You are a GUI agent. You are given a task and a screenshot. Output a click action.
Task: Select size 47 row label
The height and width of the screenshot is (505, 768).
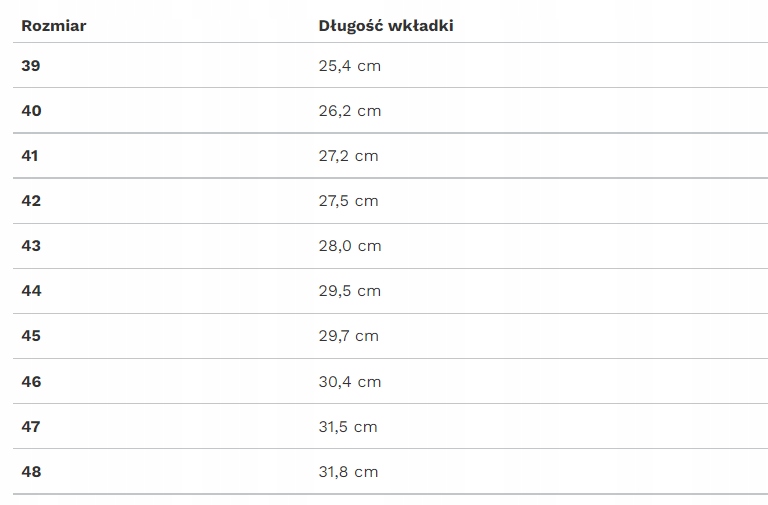[x=30, y=427]
